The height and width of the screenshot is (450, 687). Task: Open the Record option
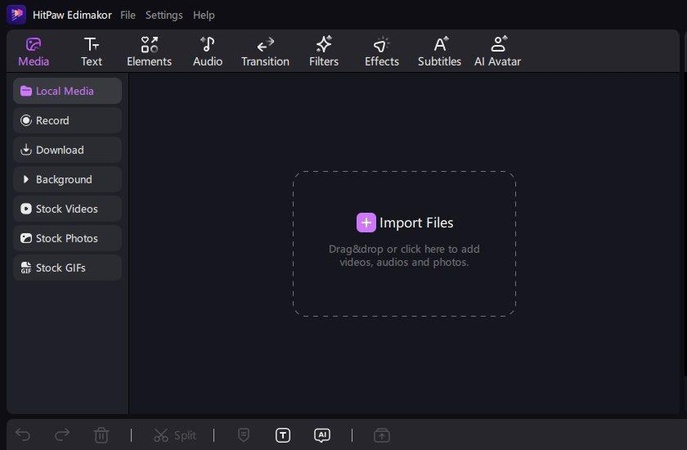click(x=67, y=120)
